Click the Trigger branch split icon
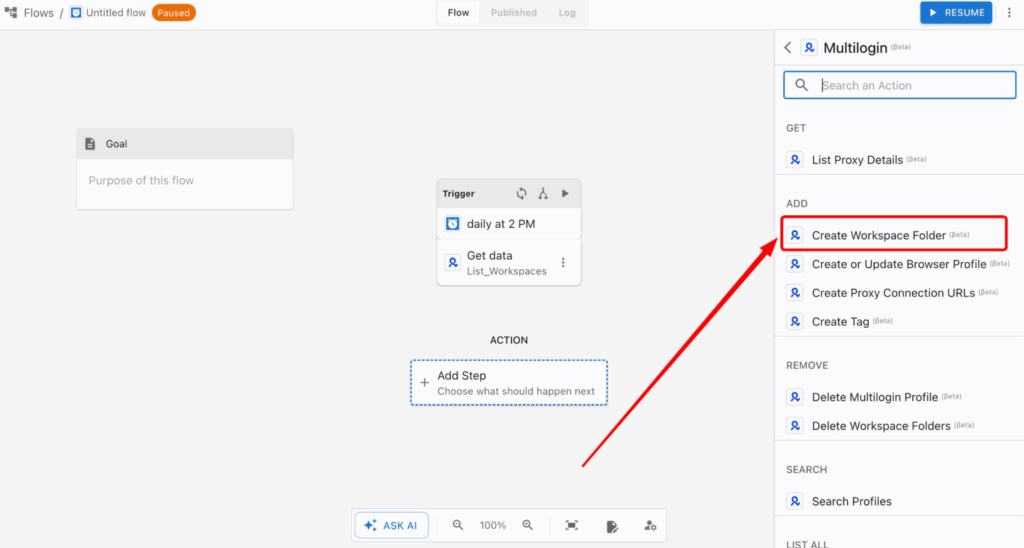Image resolution: width=1024 pixels, height=548 pixels. point(543,193)
